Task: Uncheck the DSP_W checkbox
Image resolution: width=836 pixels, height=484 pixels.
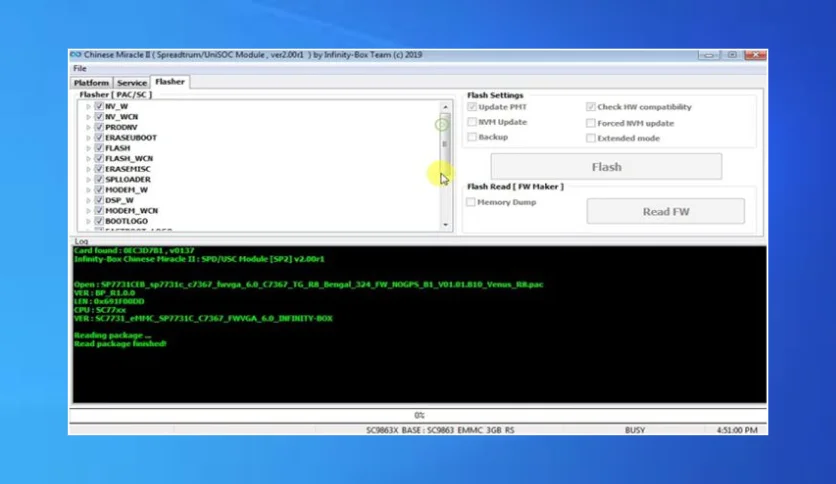Action: 99,200
